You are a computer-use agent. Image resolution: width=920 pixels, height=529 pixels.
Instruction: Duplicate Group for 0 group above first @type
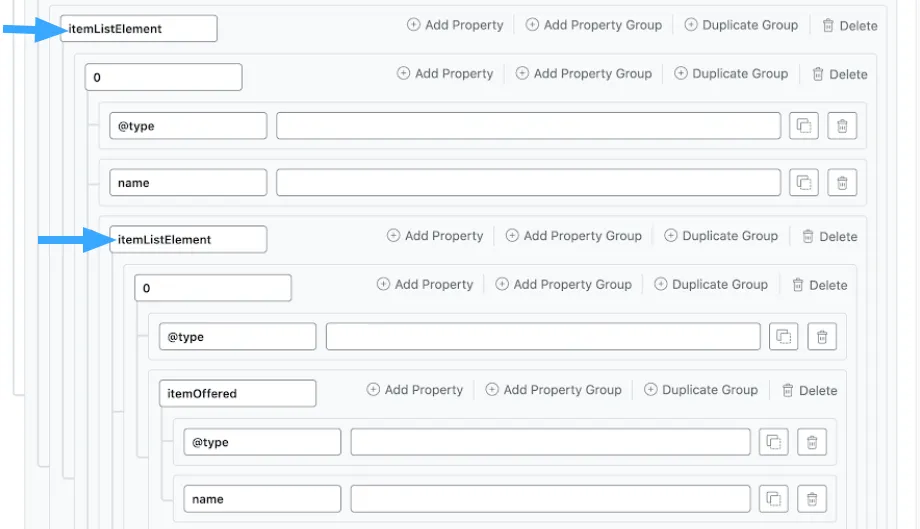(732, 74)
